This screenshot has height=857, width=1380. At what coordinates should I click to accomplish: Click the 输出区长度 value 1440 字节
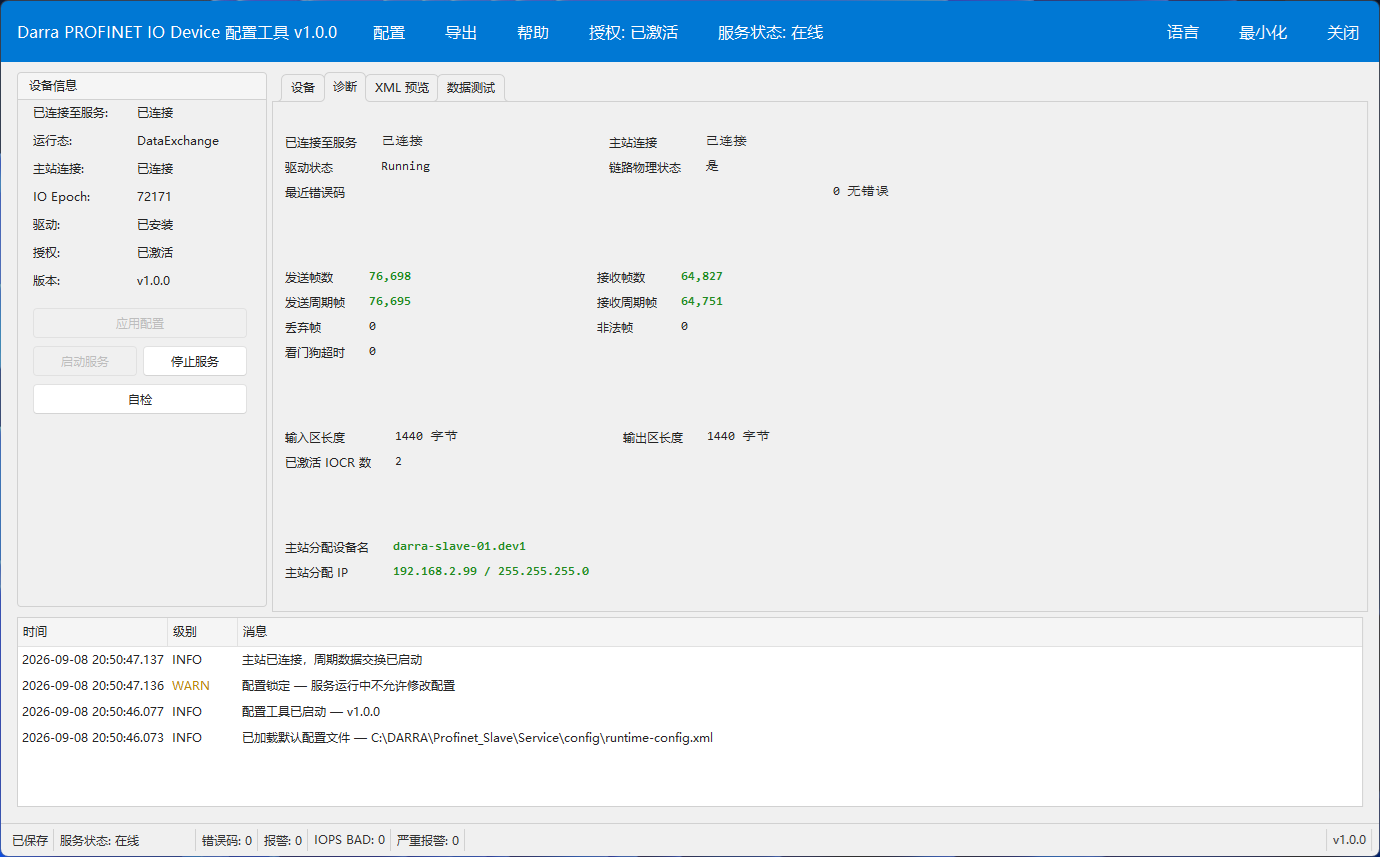tap(739, 436)
